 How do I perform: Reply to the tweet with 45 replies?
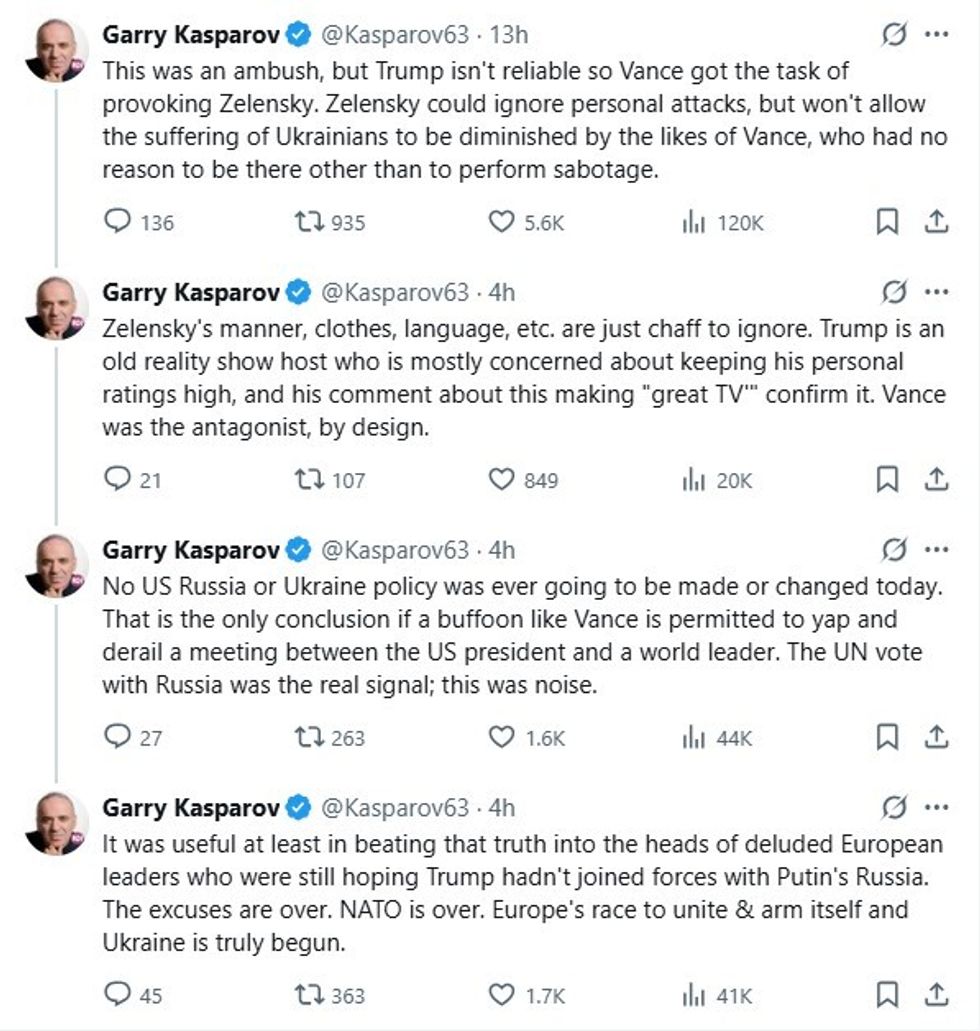coord(119,995)
